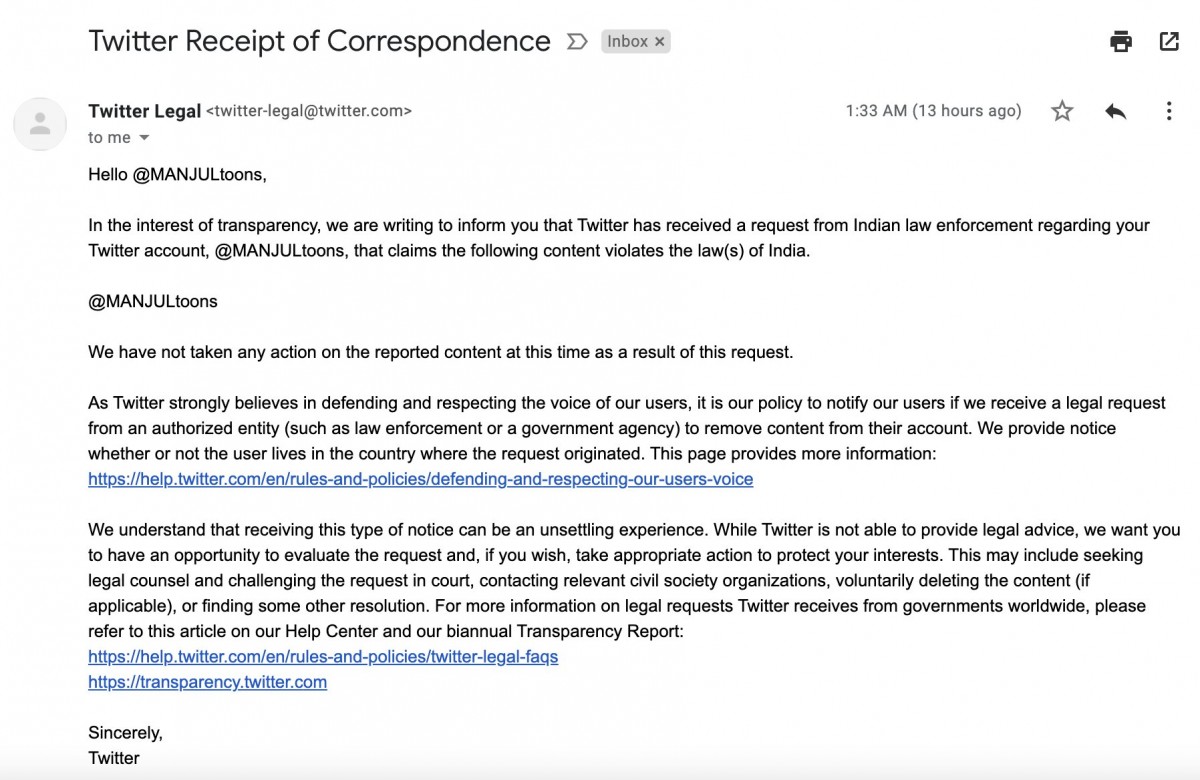Remove the Inbox label with its x
This screenshot has width=1200, height=780.
click(659, 41)
